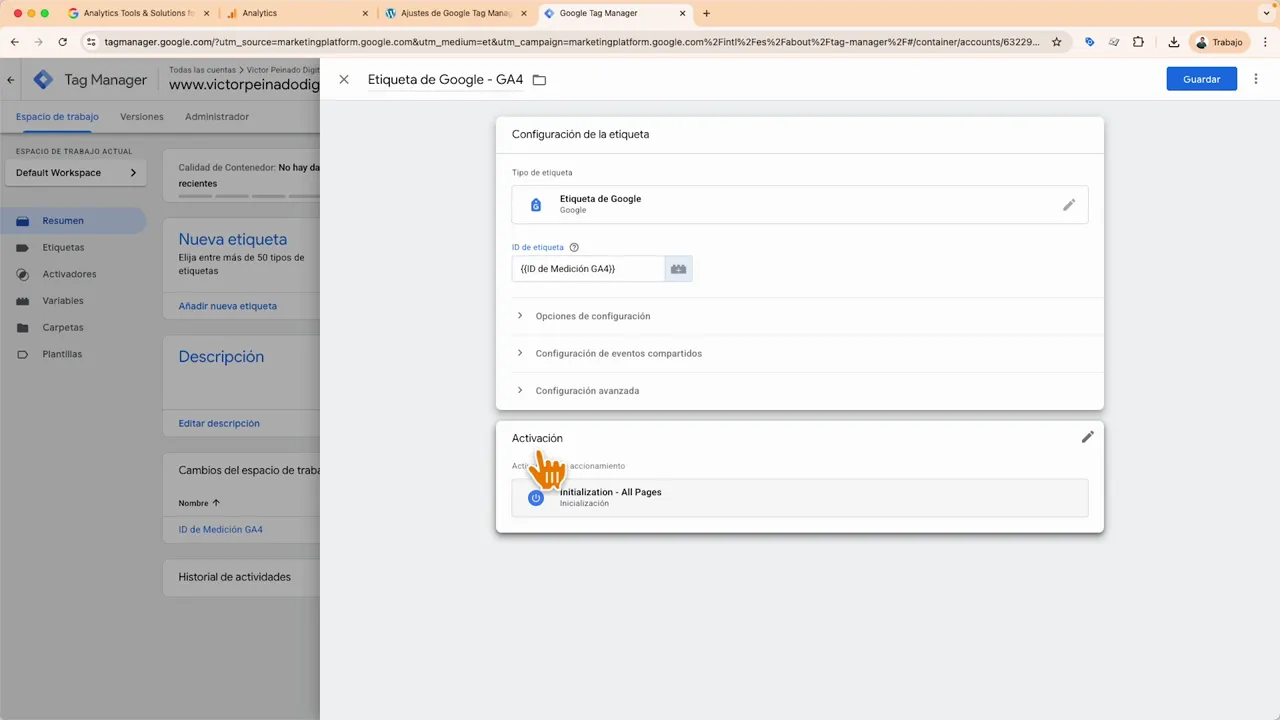Viewport: 1280px width, 720px height.
Task: Open help tooltip beside ID de etiqueta
Action: 573,247
